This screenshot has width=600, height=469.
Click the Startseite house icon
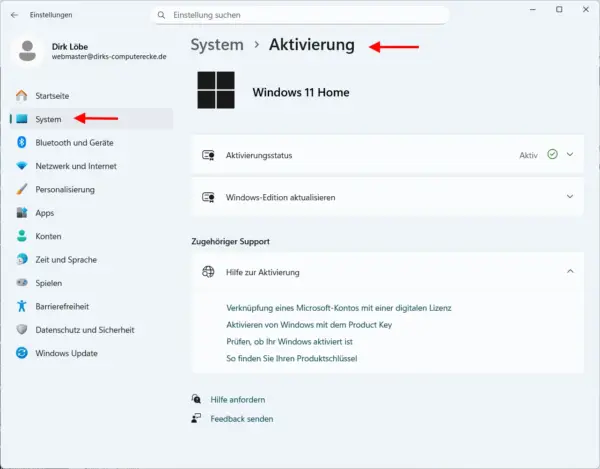click(x=22, y=96)
